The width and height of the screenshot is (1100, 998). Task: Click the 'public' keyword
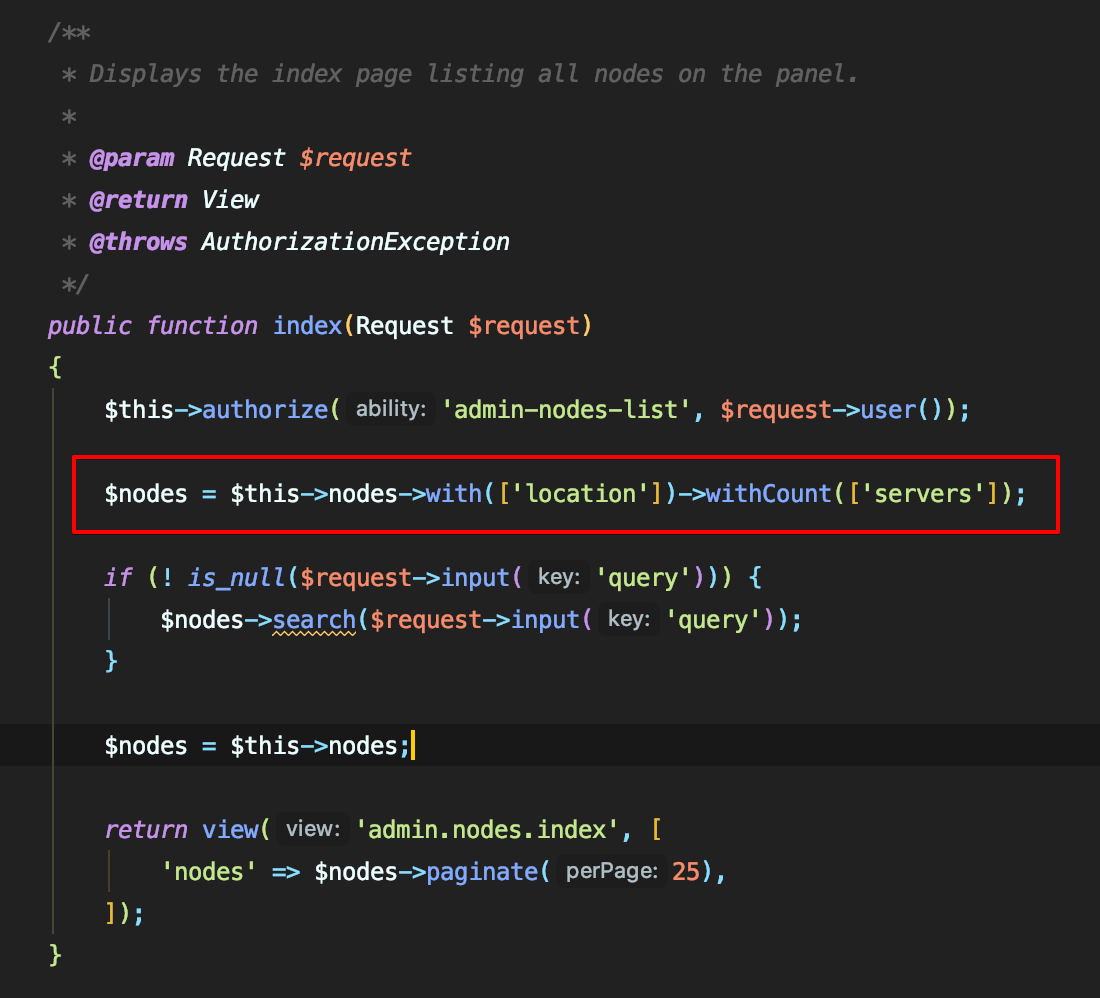point(89,326)
